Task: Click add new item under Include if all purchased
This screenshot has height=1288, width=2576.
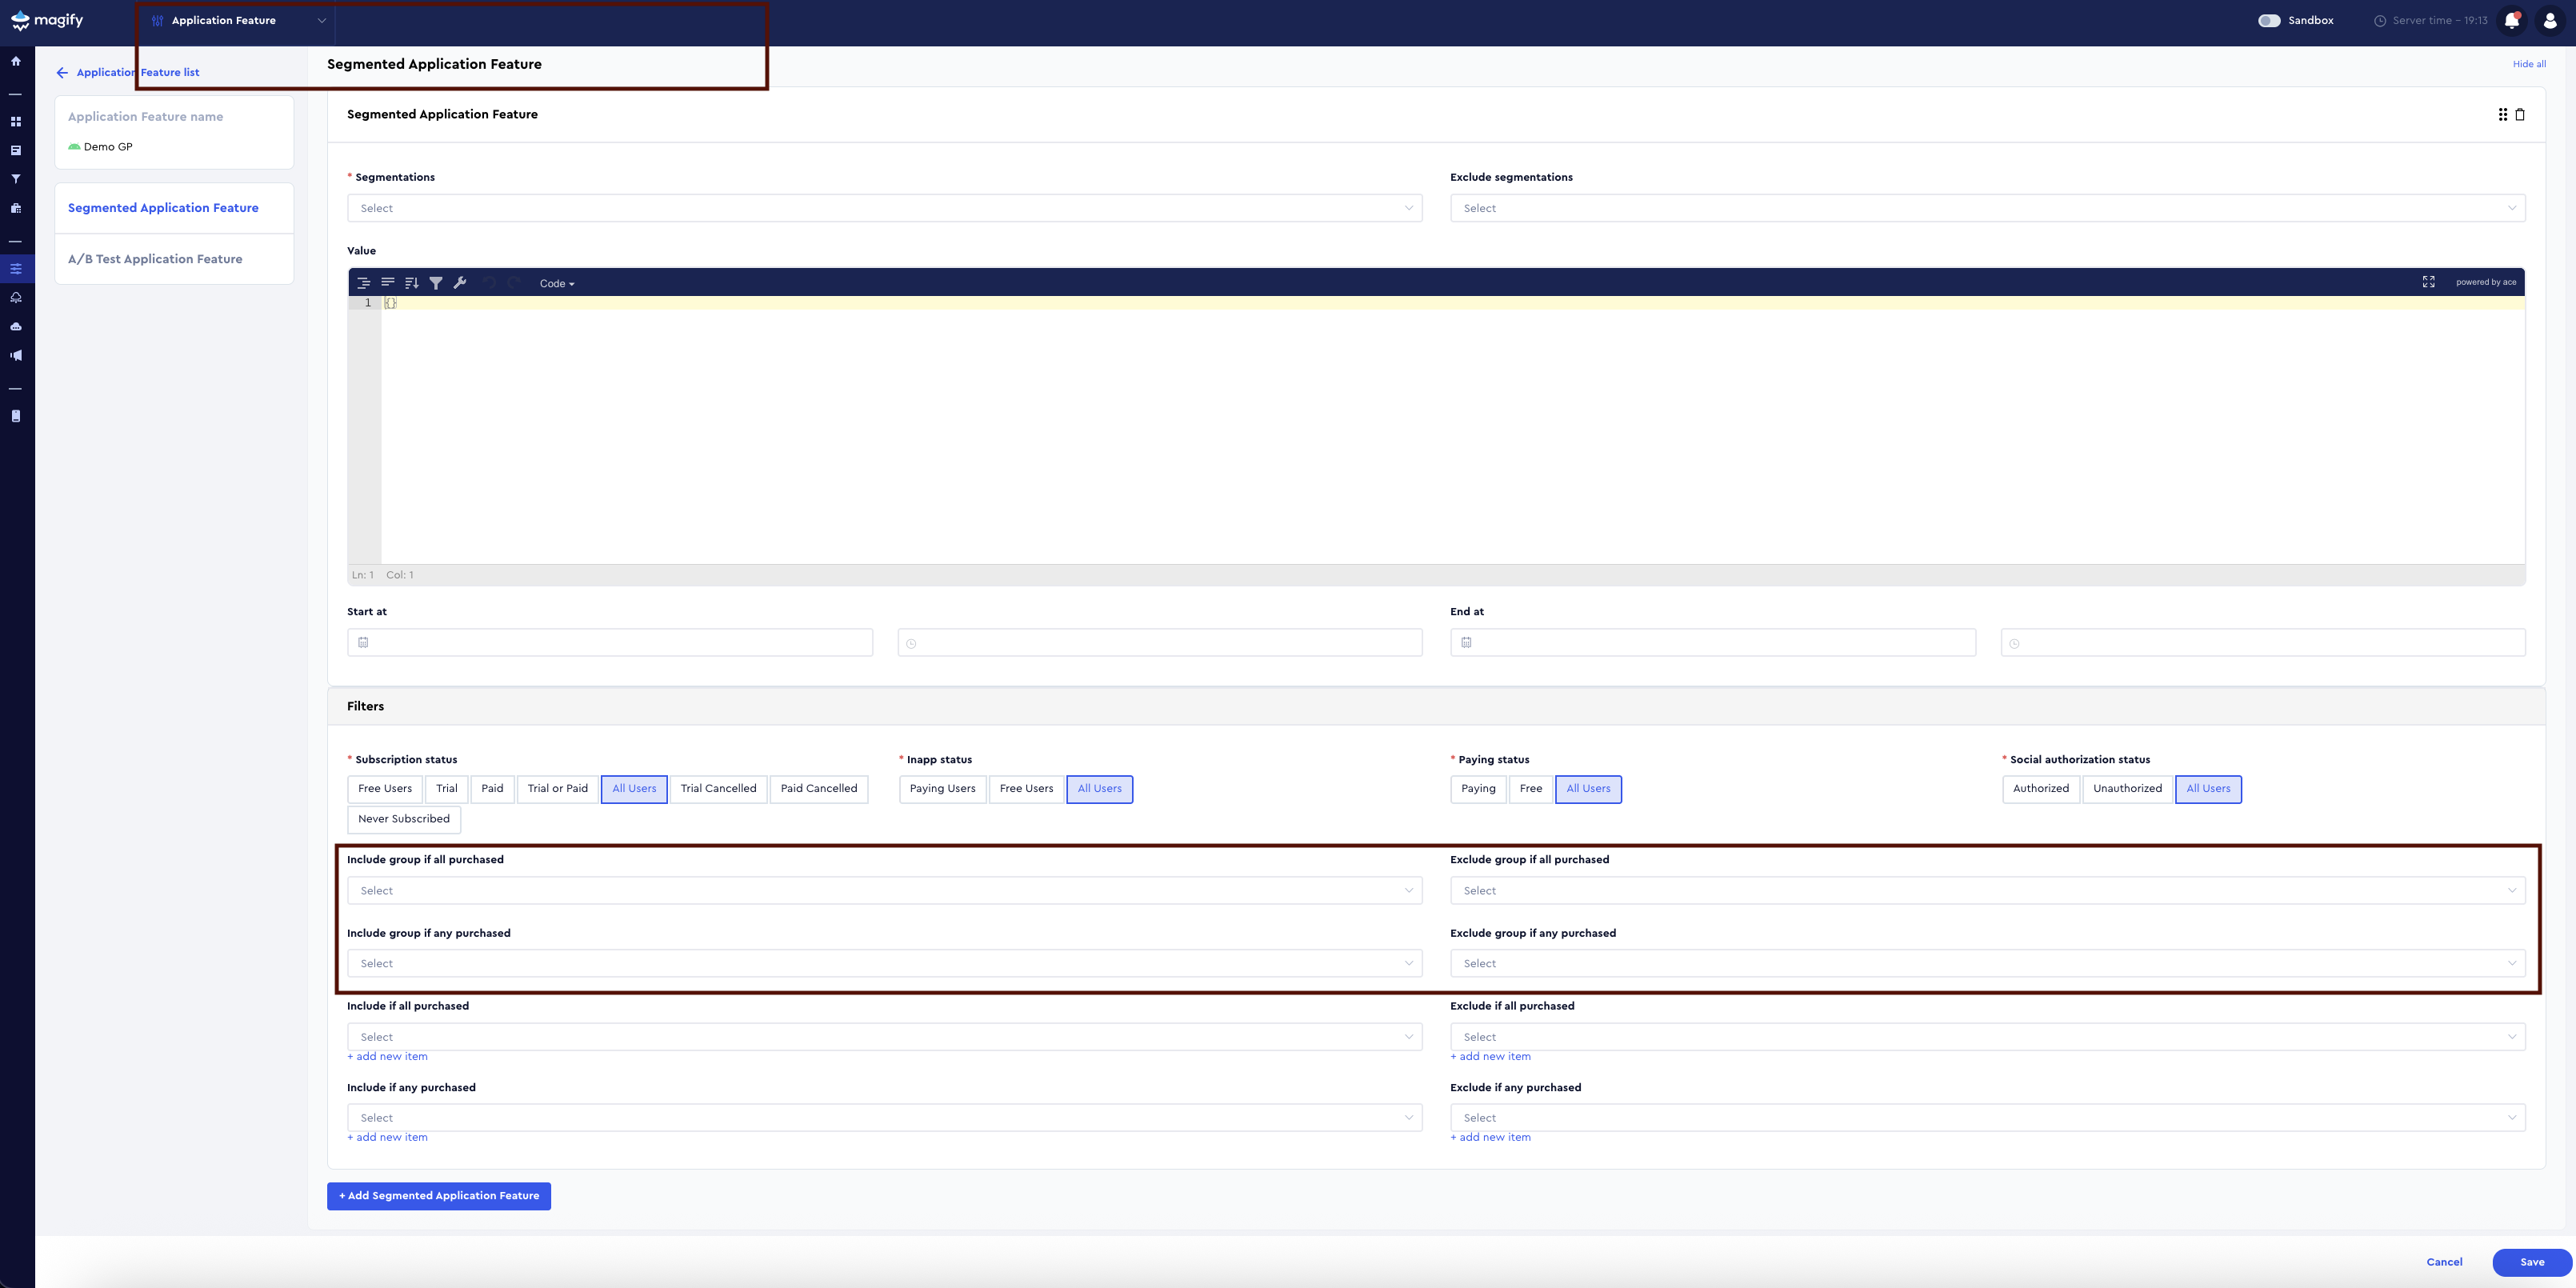Action: pyautogui.click(x=387, y=1056)
